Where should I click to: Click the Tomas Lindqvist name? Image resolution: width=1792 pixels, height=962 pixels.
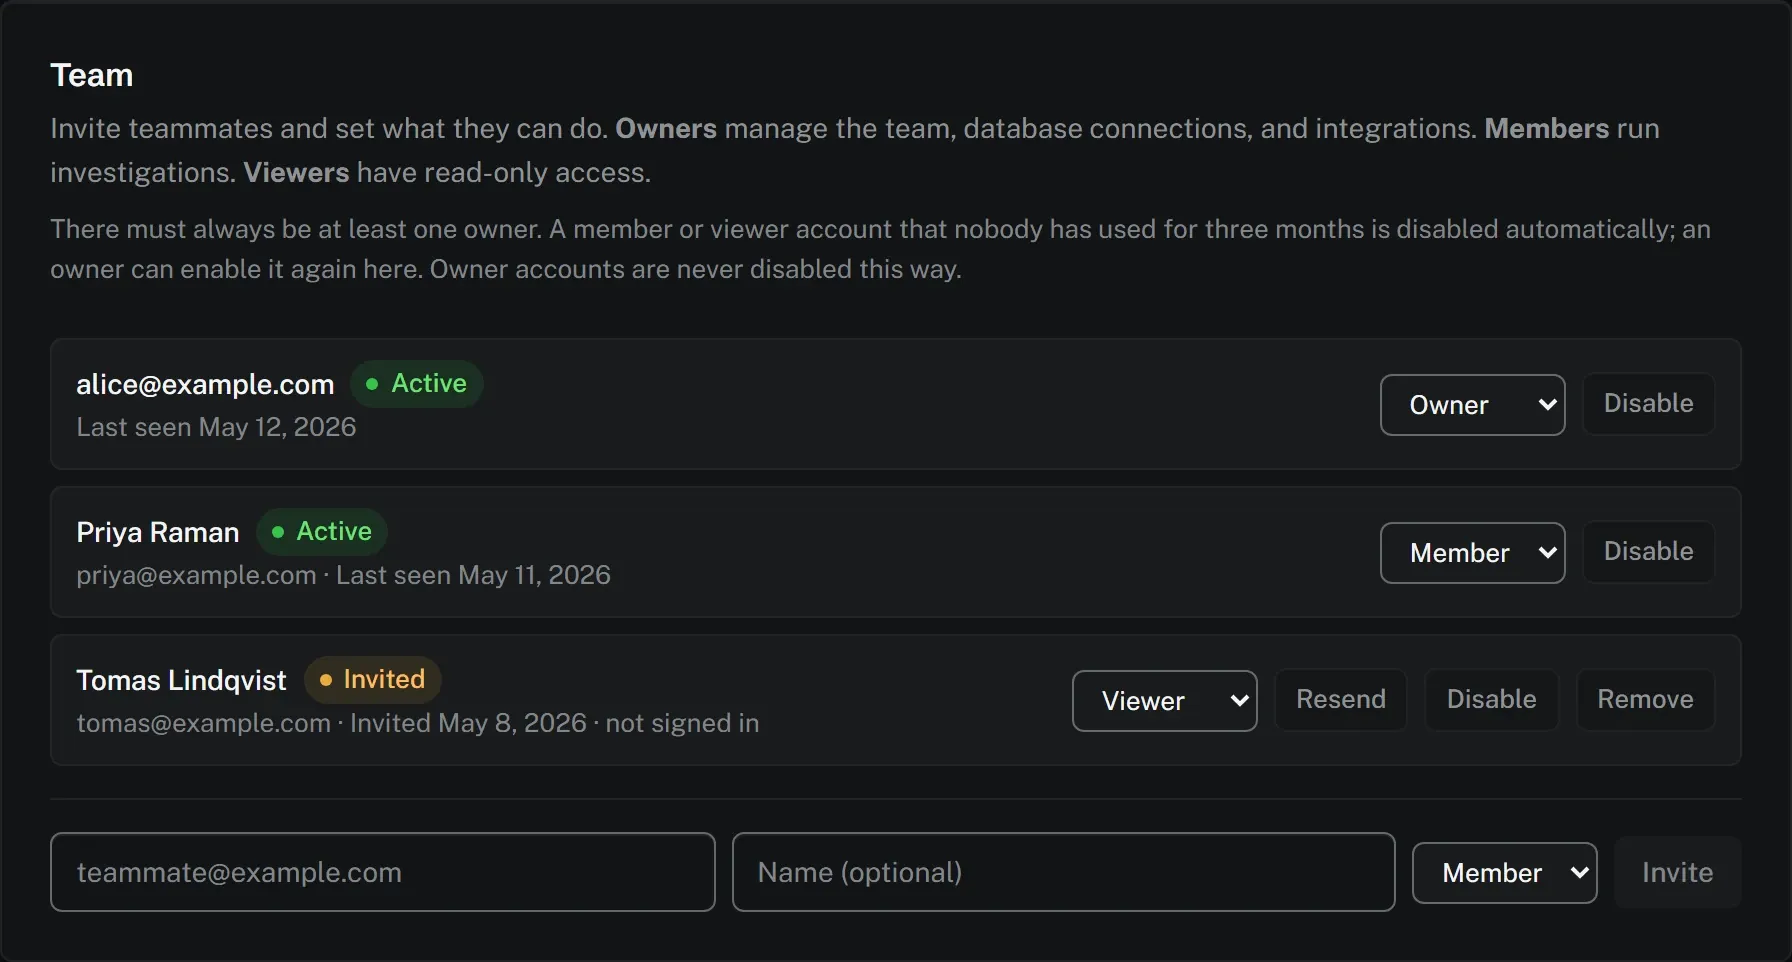pos(181,681)
